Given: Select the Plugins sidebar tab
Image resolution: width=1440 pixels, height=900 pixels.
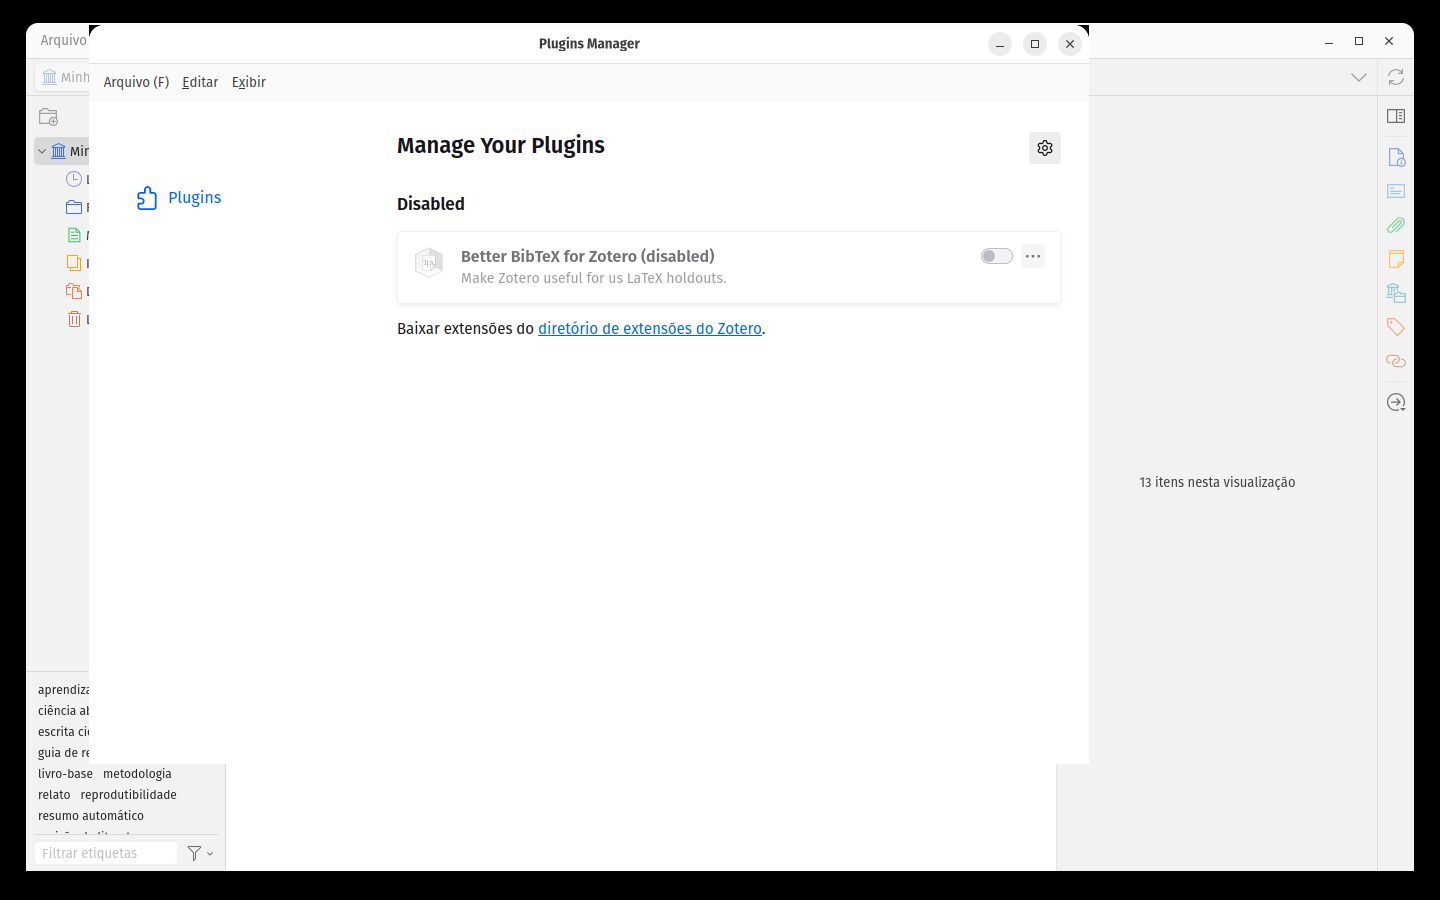Looking at the screenshot, I should point(179,198).
